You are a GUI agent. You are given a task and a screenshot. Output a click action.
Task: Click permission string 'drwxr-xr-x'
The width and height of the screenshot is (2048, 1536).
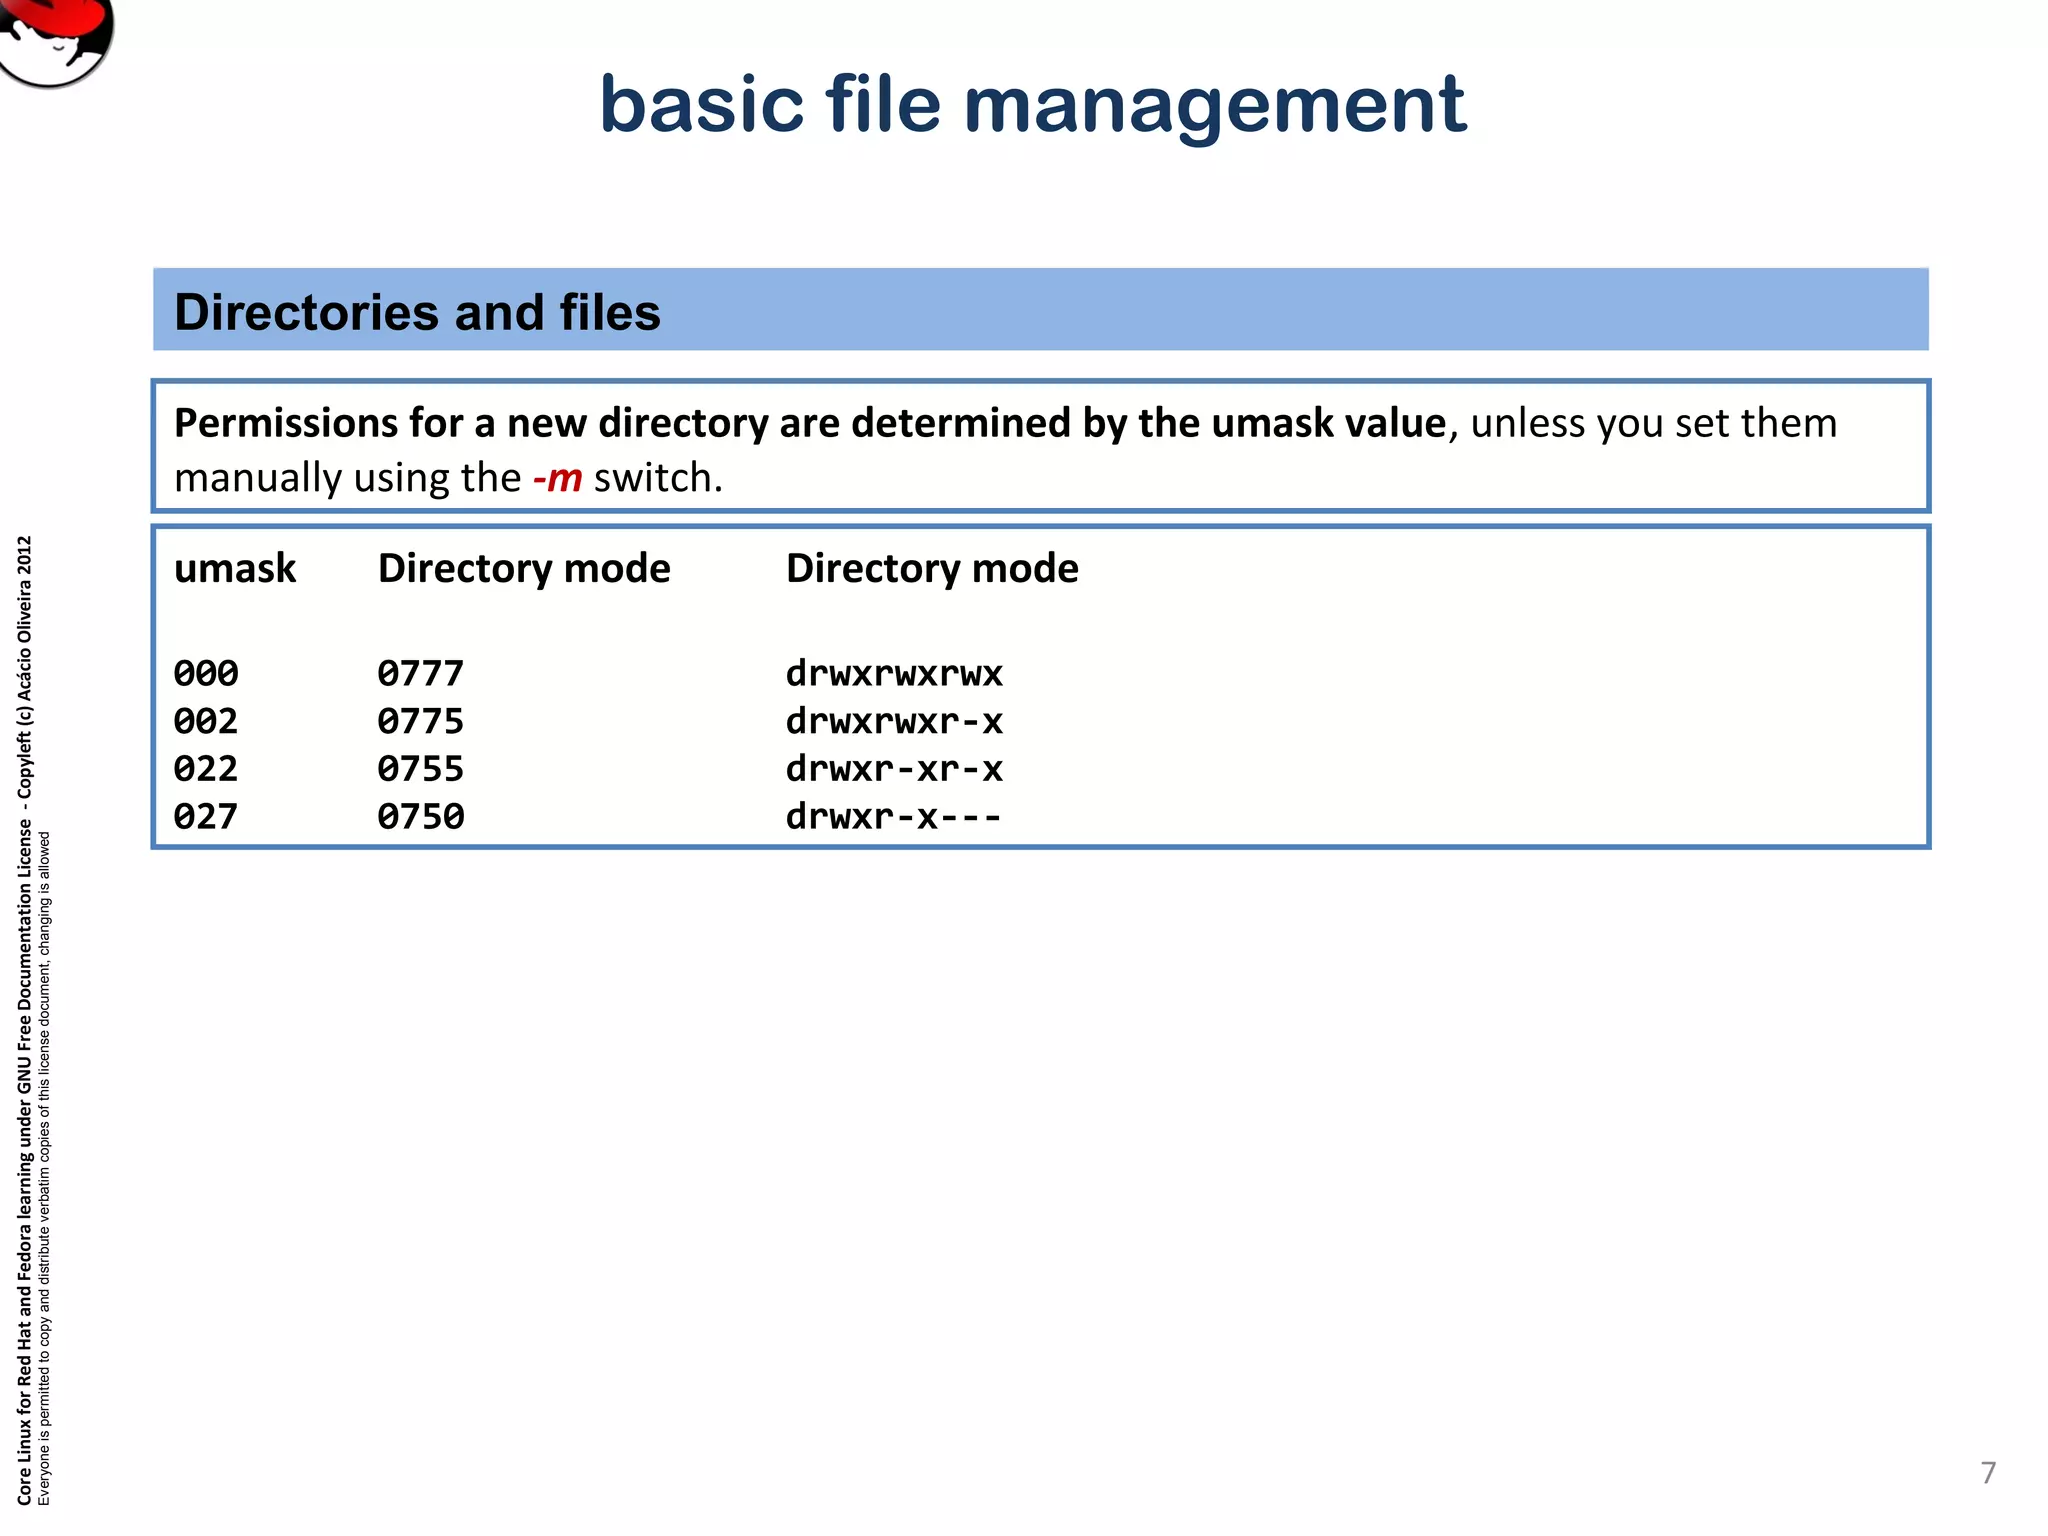(x=894, y=769)
